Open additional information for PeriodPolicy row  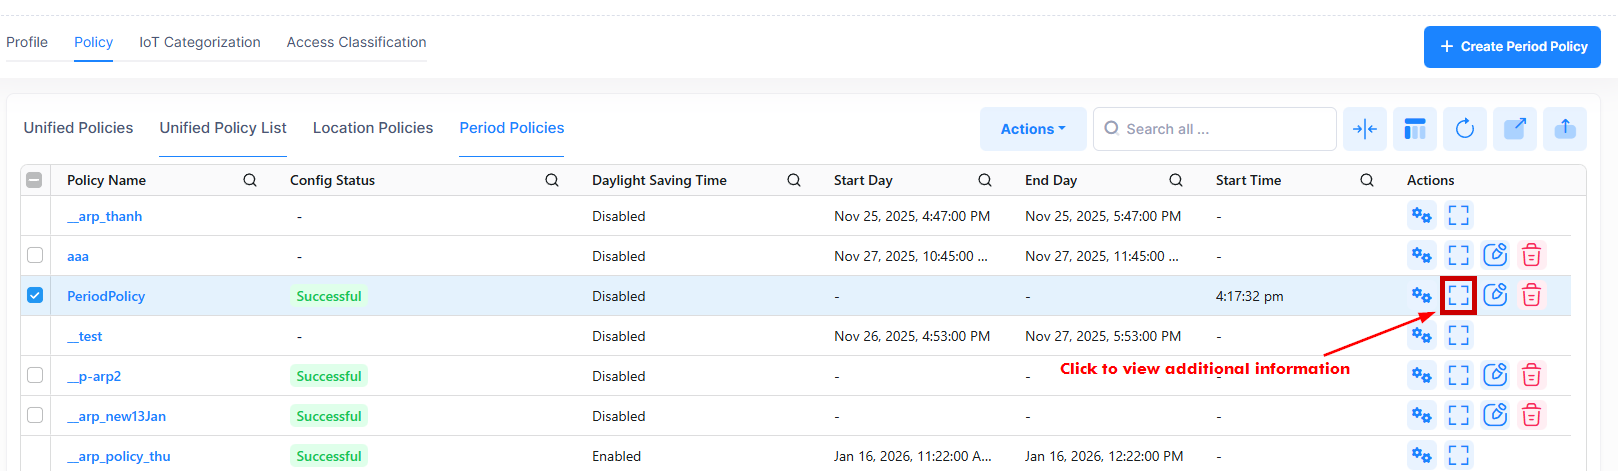click(1458, 295)
